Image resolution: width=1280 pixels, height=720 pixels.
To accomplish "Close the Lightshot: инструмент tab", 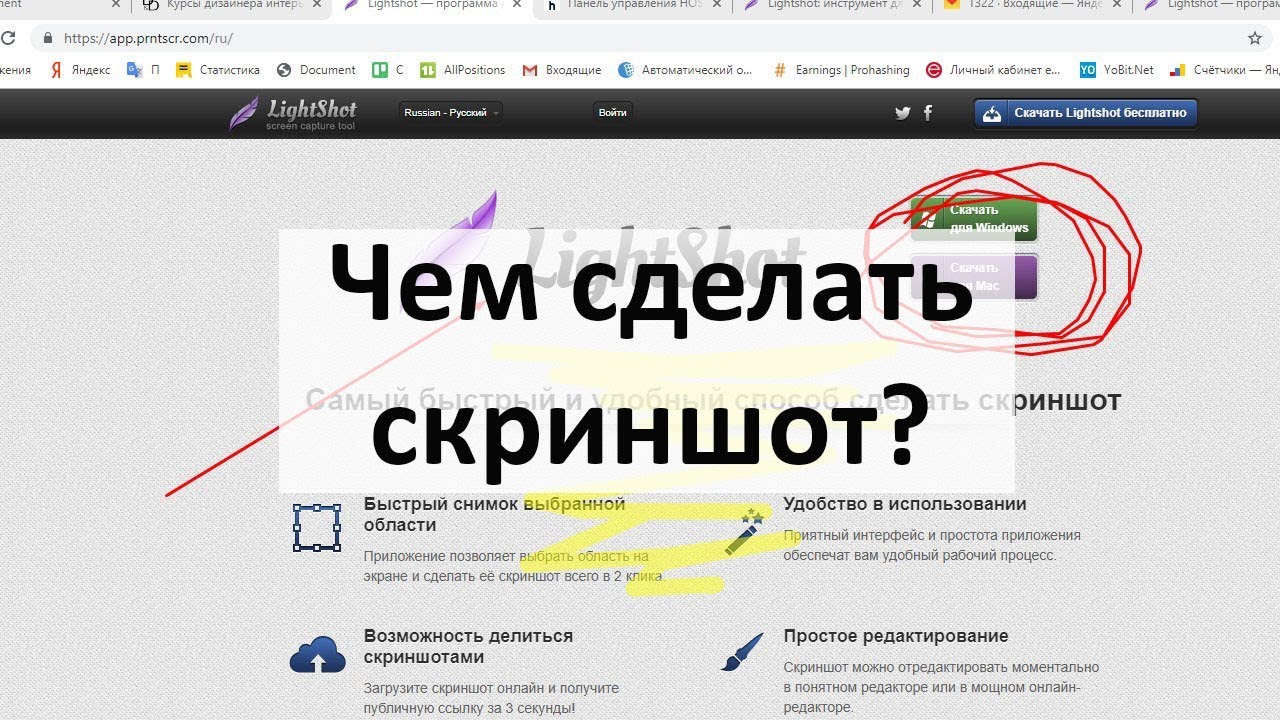I will tap(917, 5).
